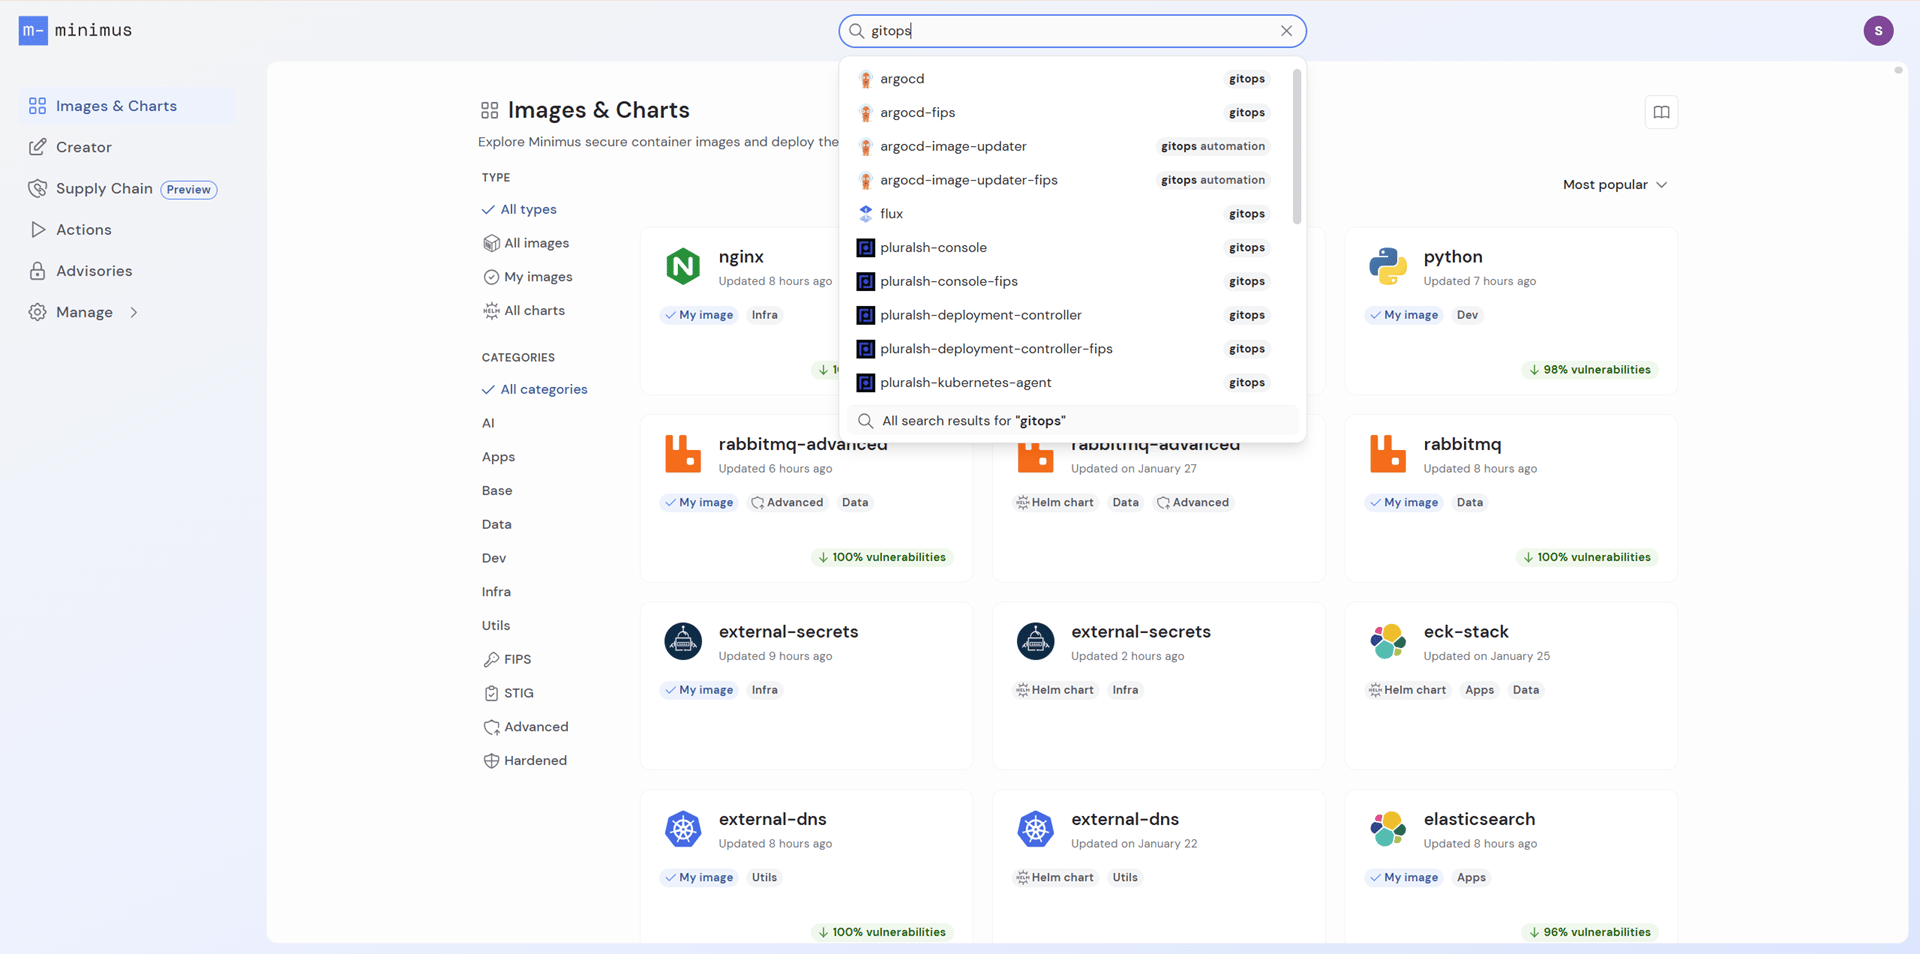Pick pluralsh-deployment-controller suggestion

pyautogui.click(x=1067, y=315)
